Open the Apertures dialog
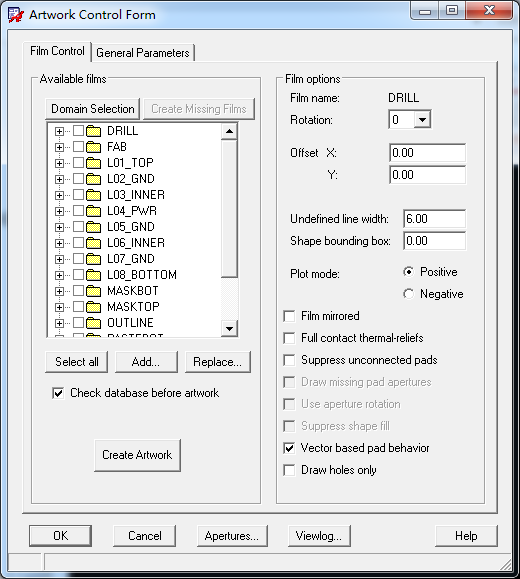This screenshot has height=579, width=520. (x=232, y=536)
